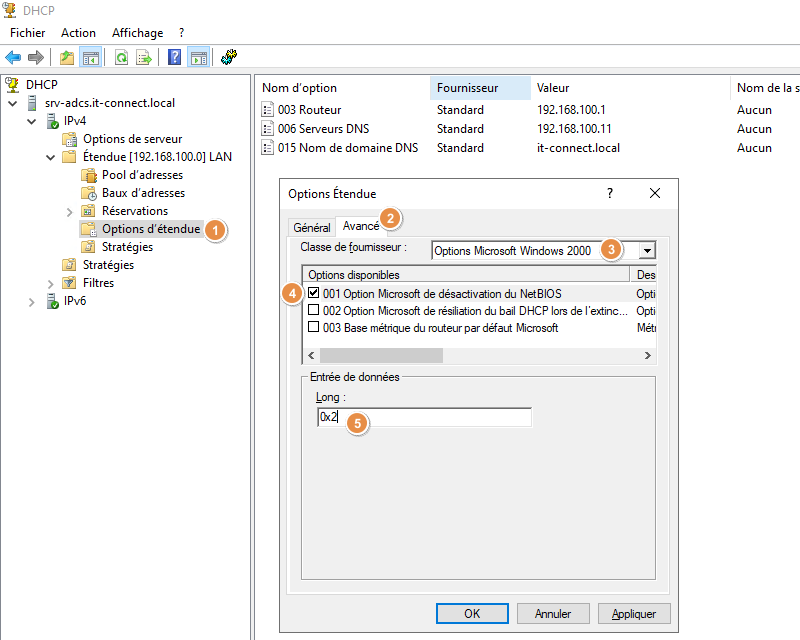Click the Baux d'adresses clock folder icon

point(89,193)
